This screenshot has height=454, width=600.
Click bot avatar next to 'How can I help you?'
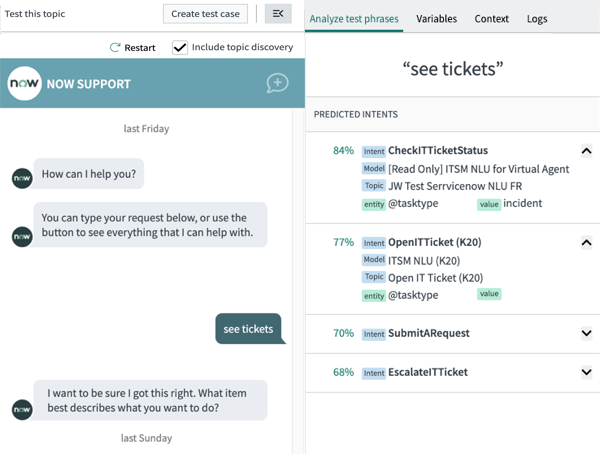(x=22, y=178)
